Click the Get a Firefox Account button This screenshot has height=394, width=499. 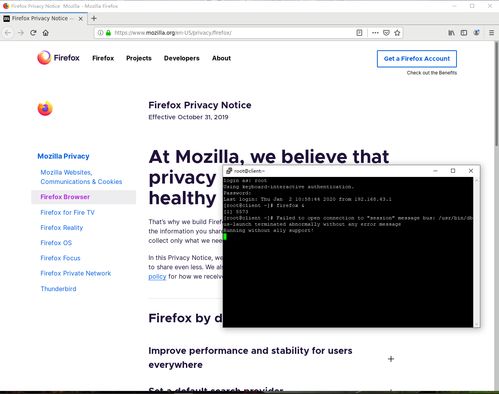click(417, 59)
